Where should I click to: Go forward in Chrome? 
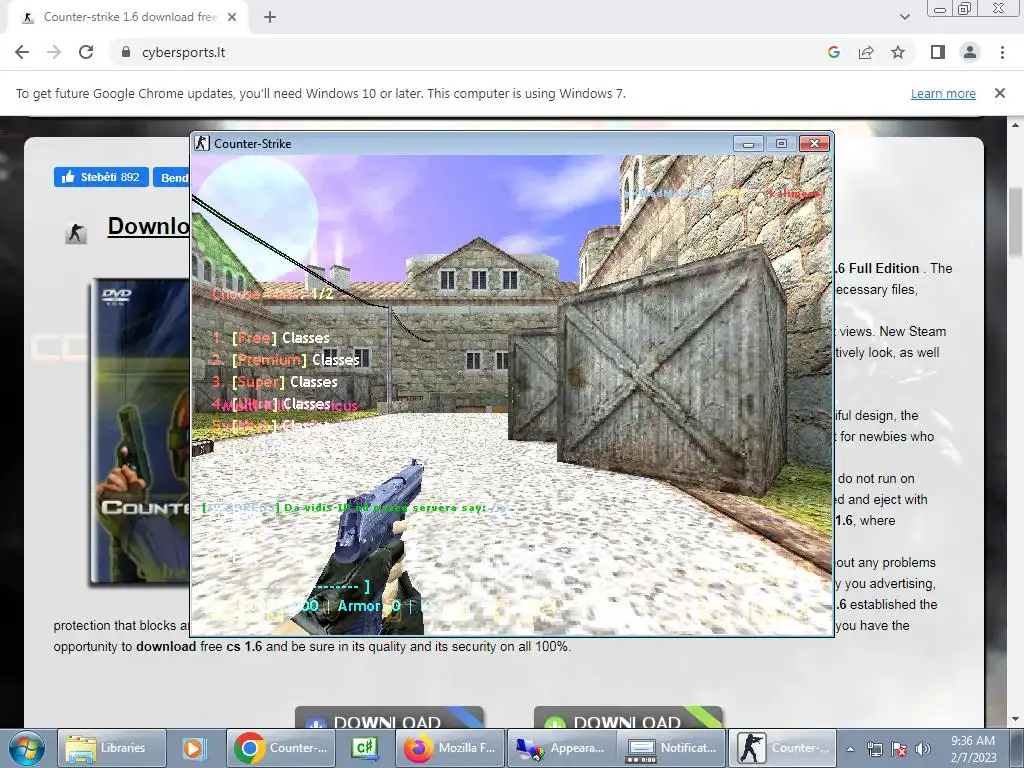tap(54, 52)
